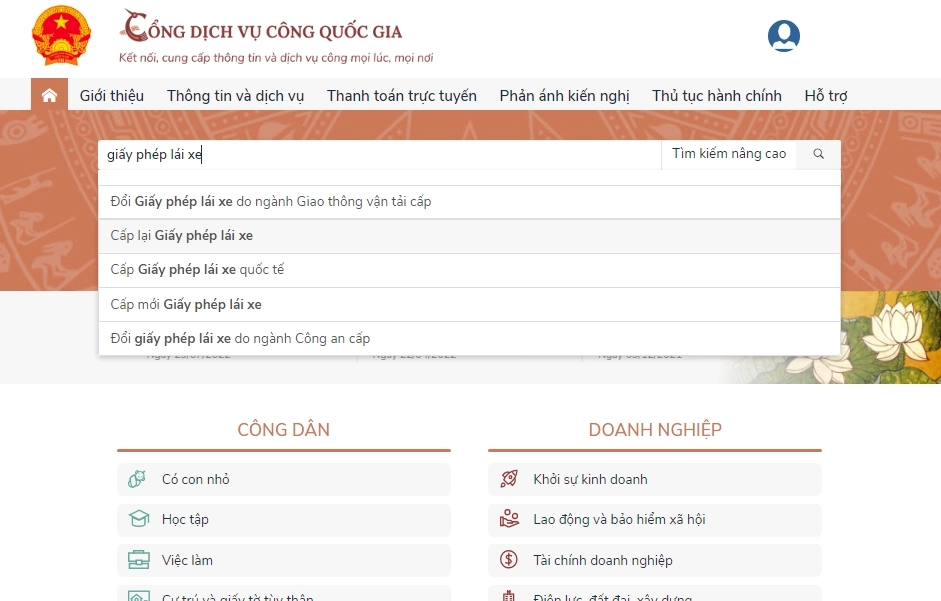The width and height of the screenshot is (941, 601).
Task: Open Phản ánh kiến nghị menu
Action: [x=564, y=96]
